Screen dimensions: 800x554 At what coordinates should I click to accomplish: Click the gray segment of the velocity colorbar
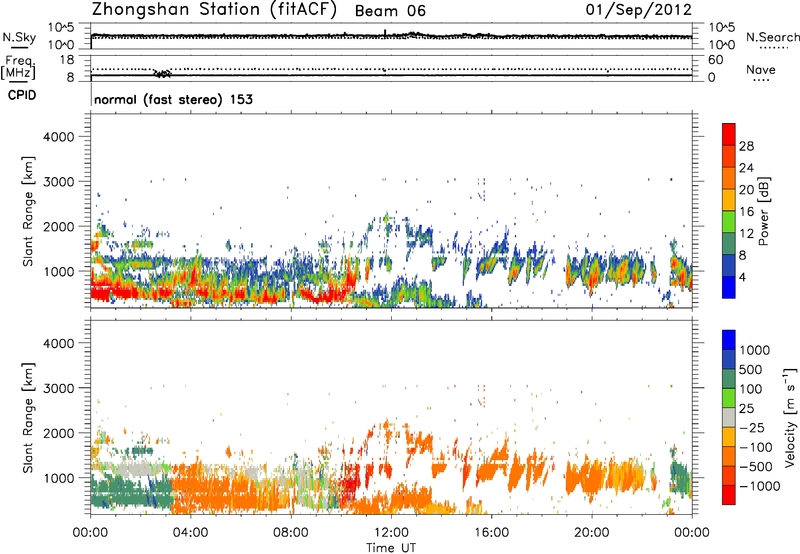[x=729, y=417]
